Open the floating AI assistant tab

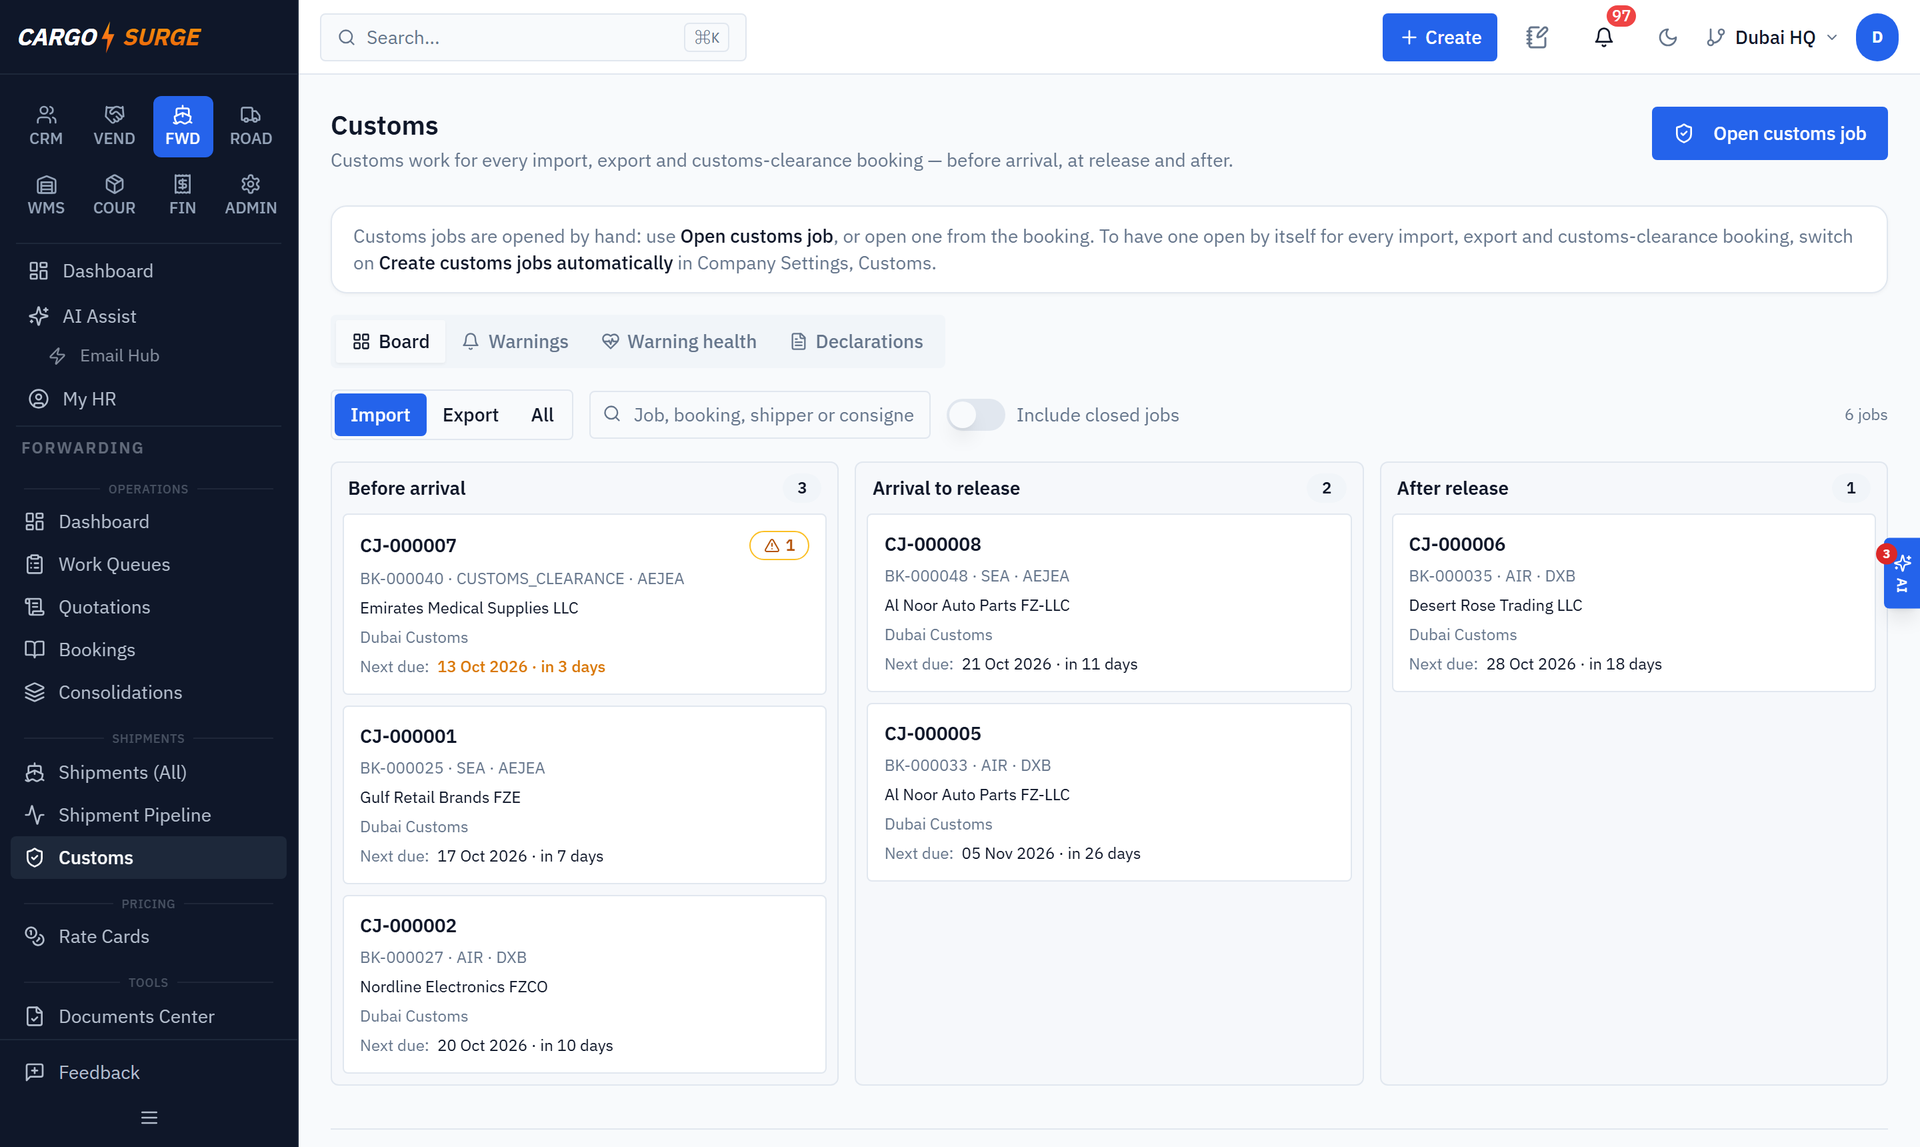[1902, 574]
